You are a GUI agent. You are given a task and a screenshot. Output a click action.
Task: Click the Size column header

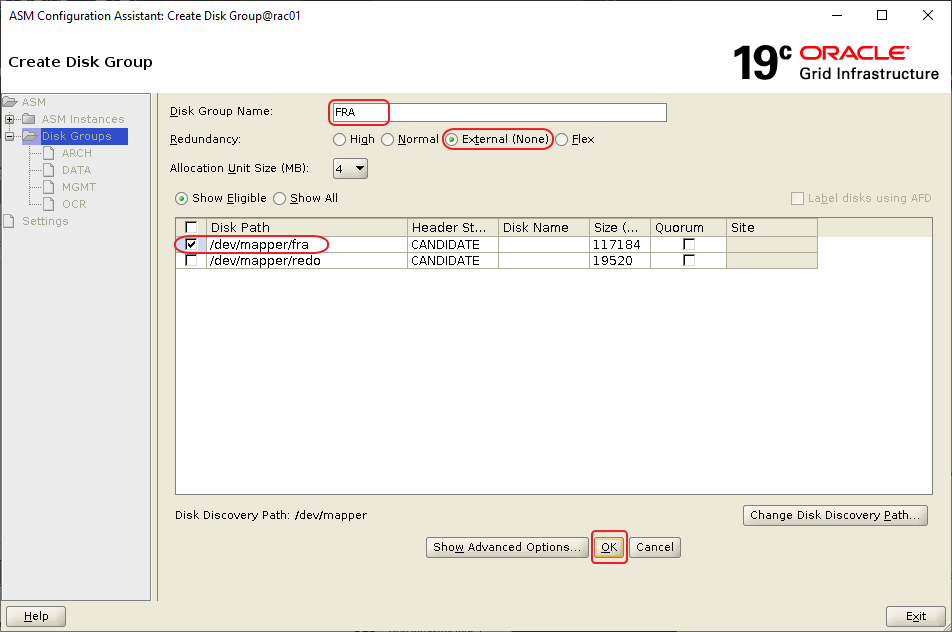coord(620,228)
